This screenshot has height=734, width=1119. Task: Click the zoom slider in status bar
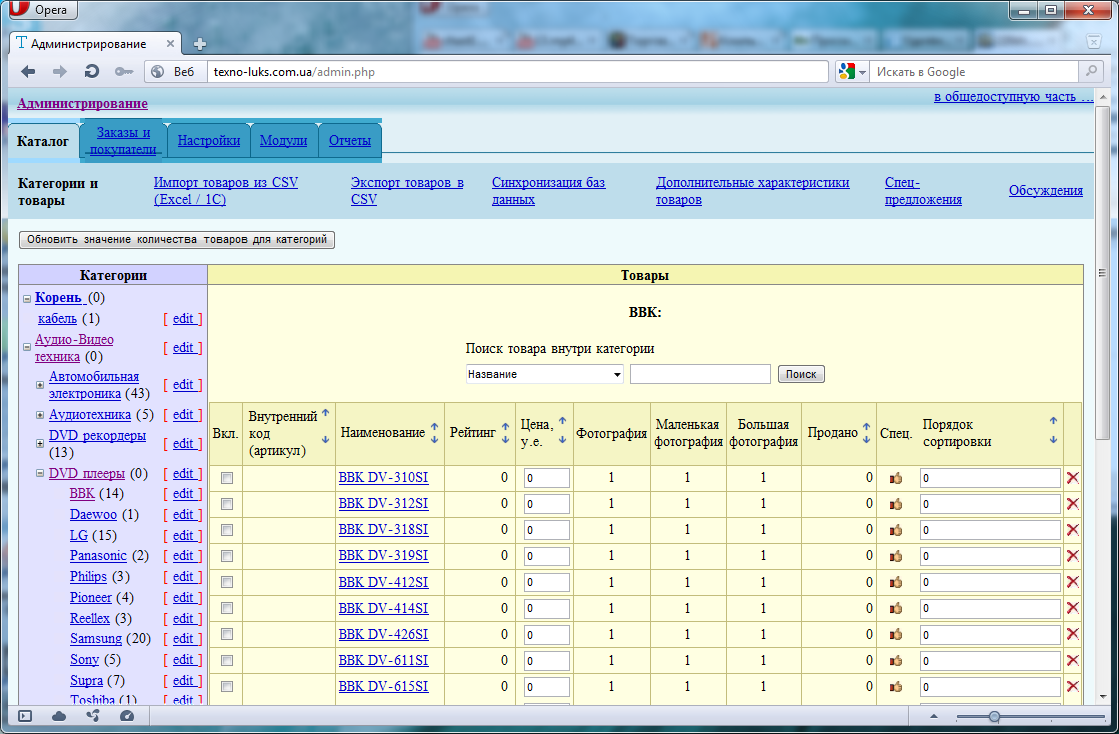[994, 716]
